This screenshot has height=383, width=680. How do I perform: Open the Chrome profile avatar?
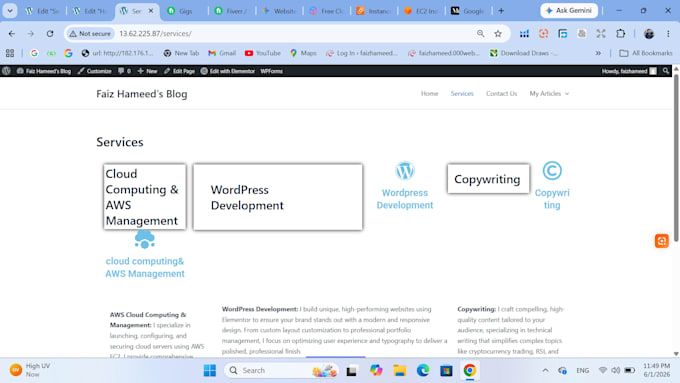649,33
